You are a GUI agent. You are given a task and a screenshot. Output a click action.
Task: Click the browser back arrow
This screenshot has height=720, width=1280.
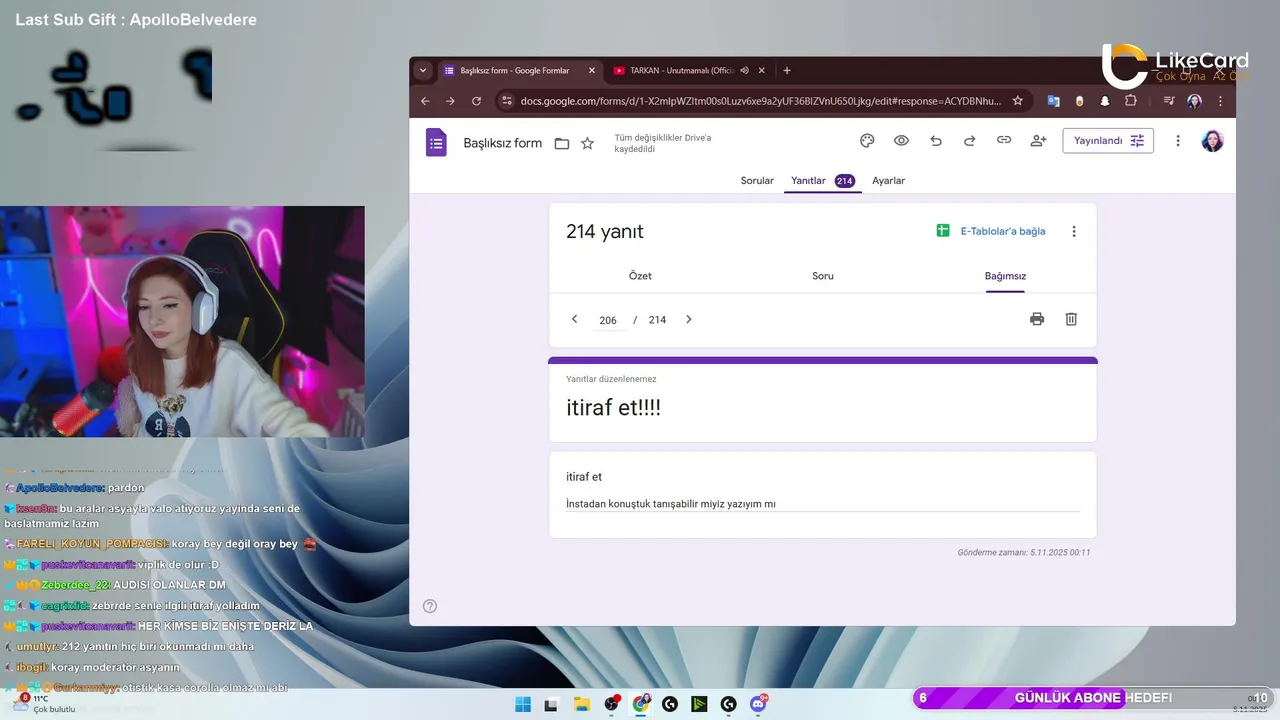pos(425,101)
